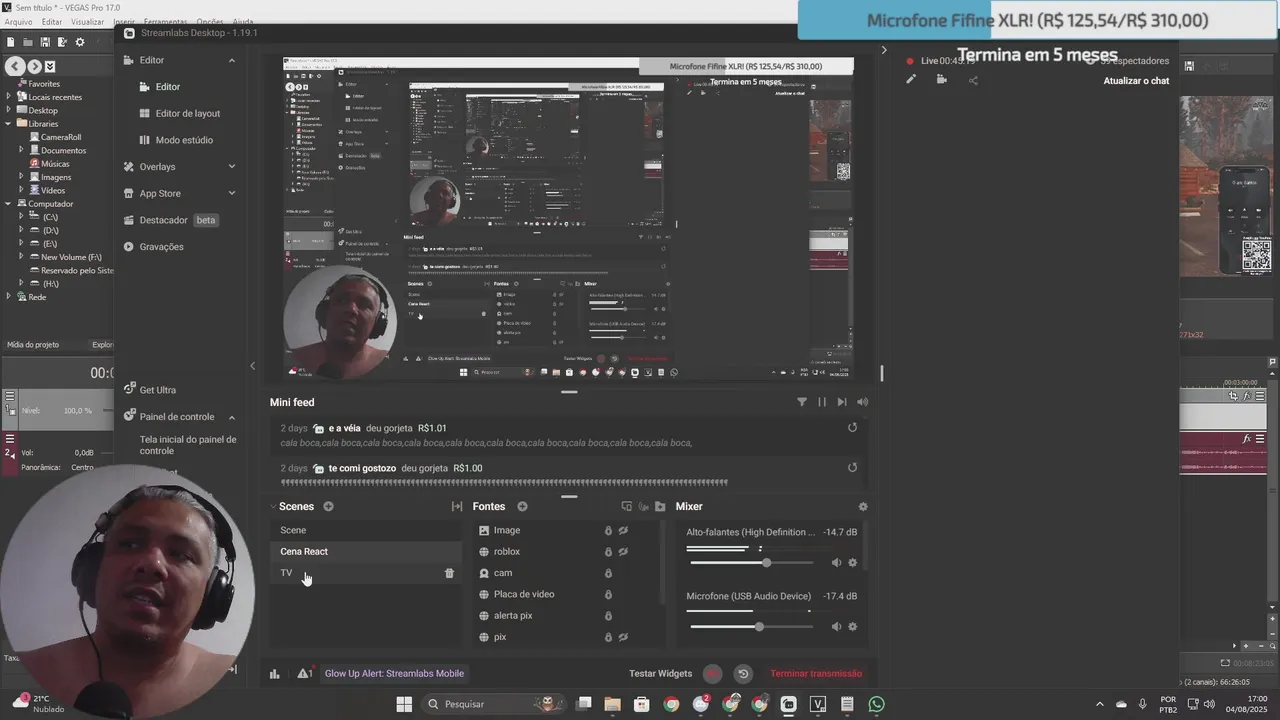Click Terminar transmissão button
The height and width of the screenshot is (720, 1280).
coord(816,674)
